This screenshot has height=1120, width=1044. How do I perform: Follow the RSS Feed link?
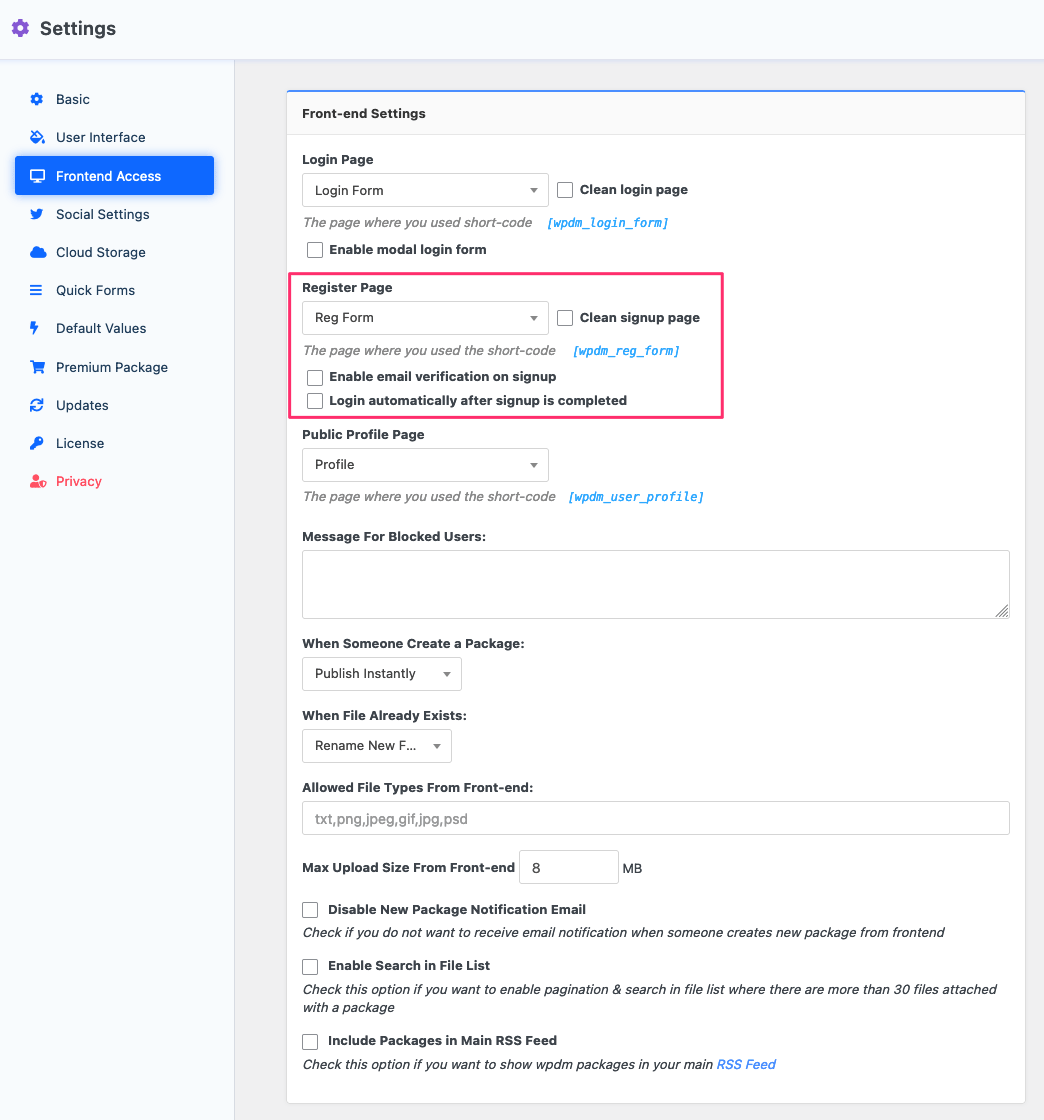pos(746,1064)
